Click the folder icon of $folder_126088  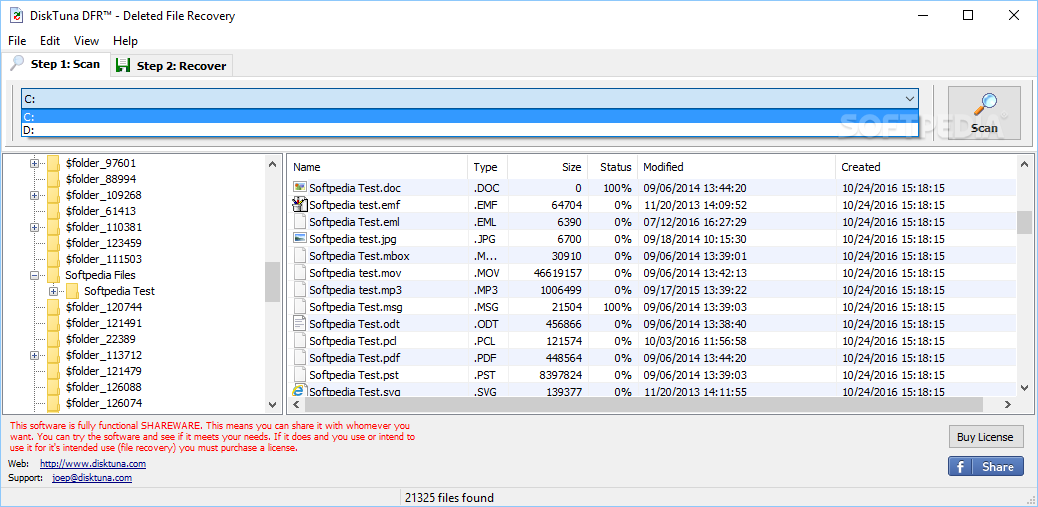point(54,387)
